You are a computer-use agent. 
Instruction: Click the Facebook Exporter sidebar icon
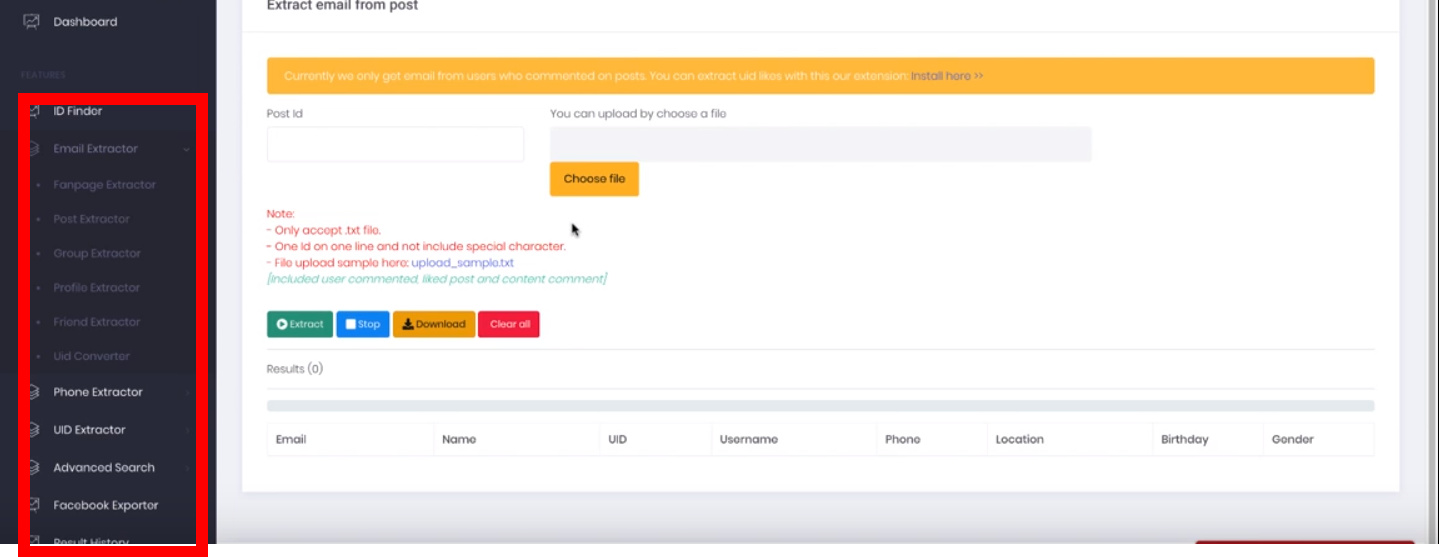pyautogui.click(x=33, y=505)
